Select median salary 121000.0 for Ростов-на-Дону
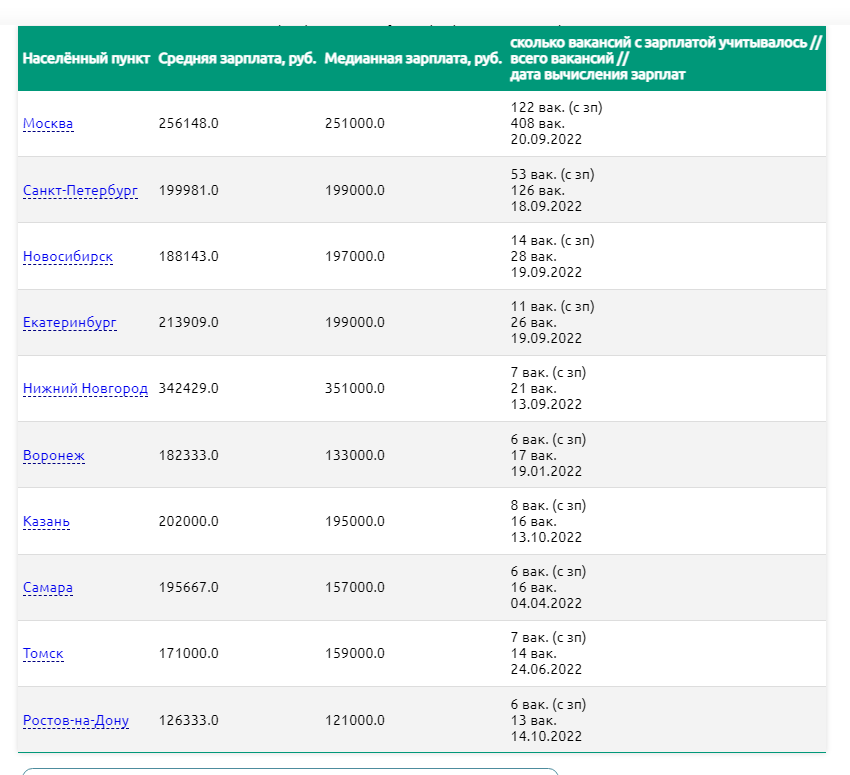Image resolution: width=850 pixels, height=775 pixels. tap(355, 720)
